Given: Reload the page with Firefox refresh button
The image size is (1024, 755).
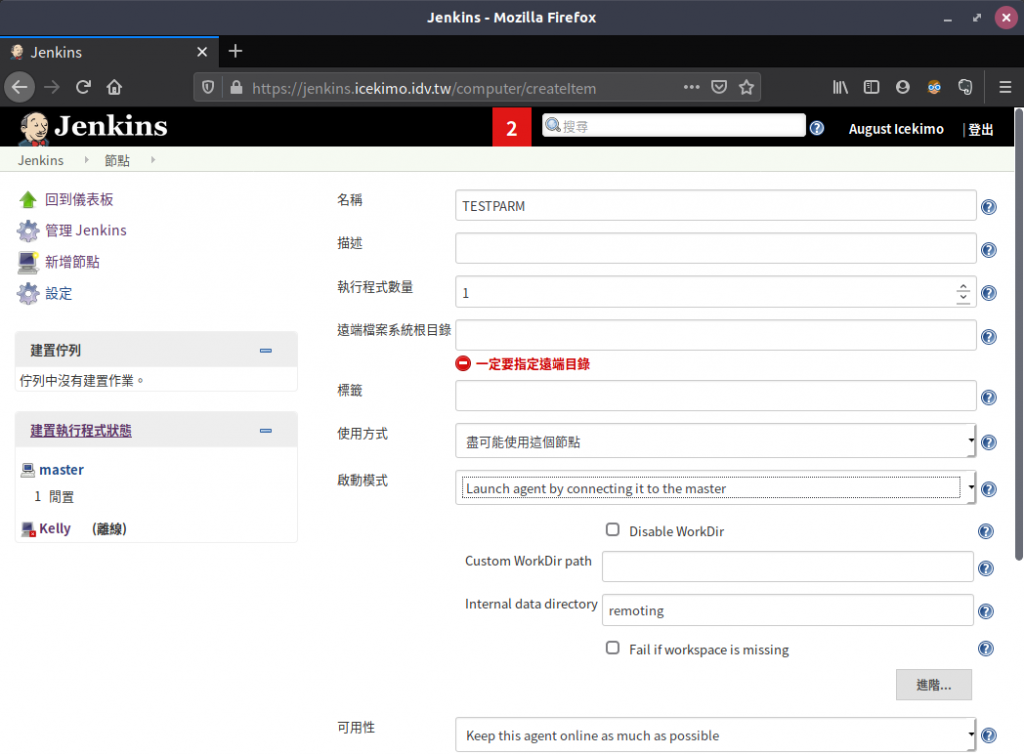Looking at the screenshot, I should point(83,87).
